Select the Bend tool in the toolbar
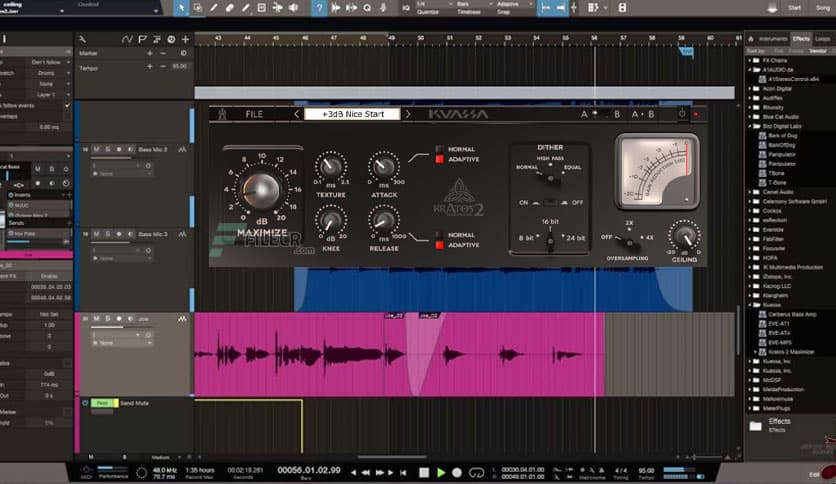Image resolution: width=836 pixels, height=484 pixels. 277,8
